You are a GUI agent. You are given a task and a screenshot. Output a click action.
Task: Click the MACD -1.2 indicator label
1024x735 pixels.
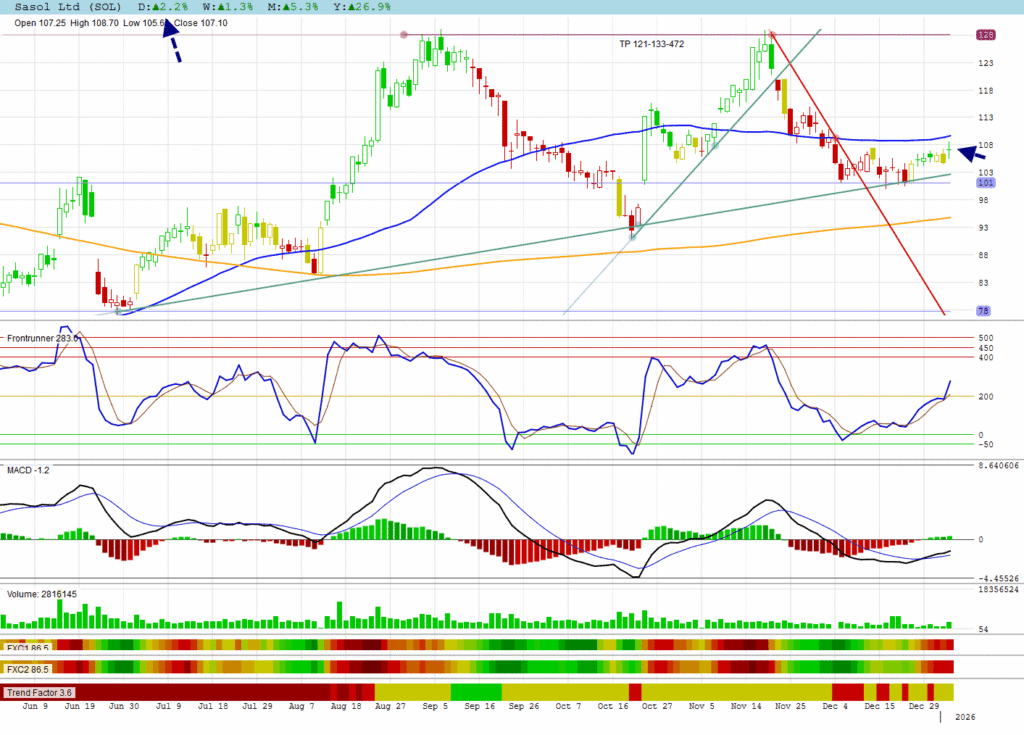tap(28, 470)
